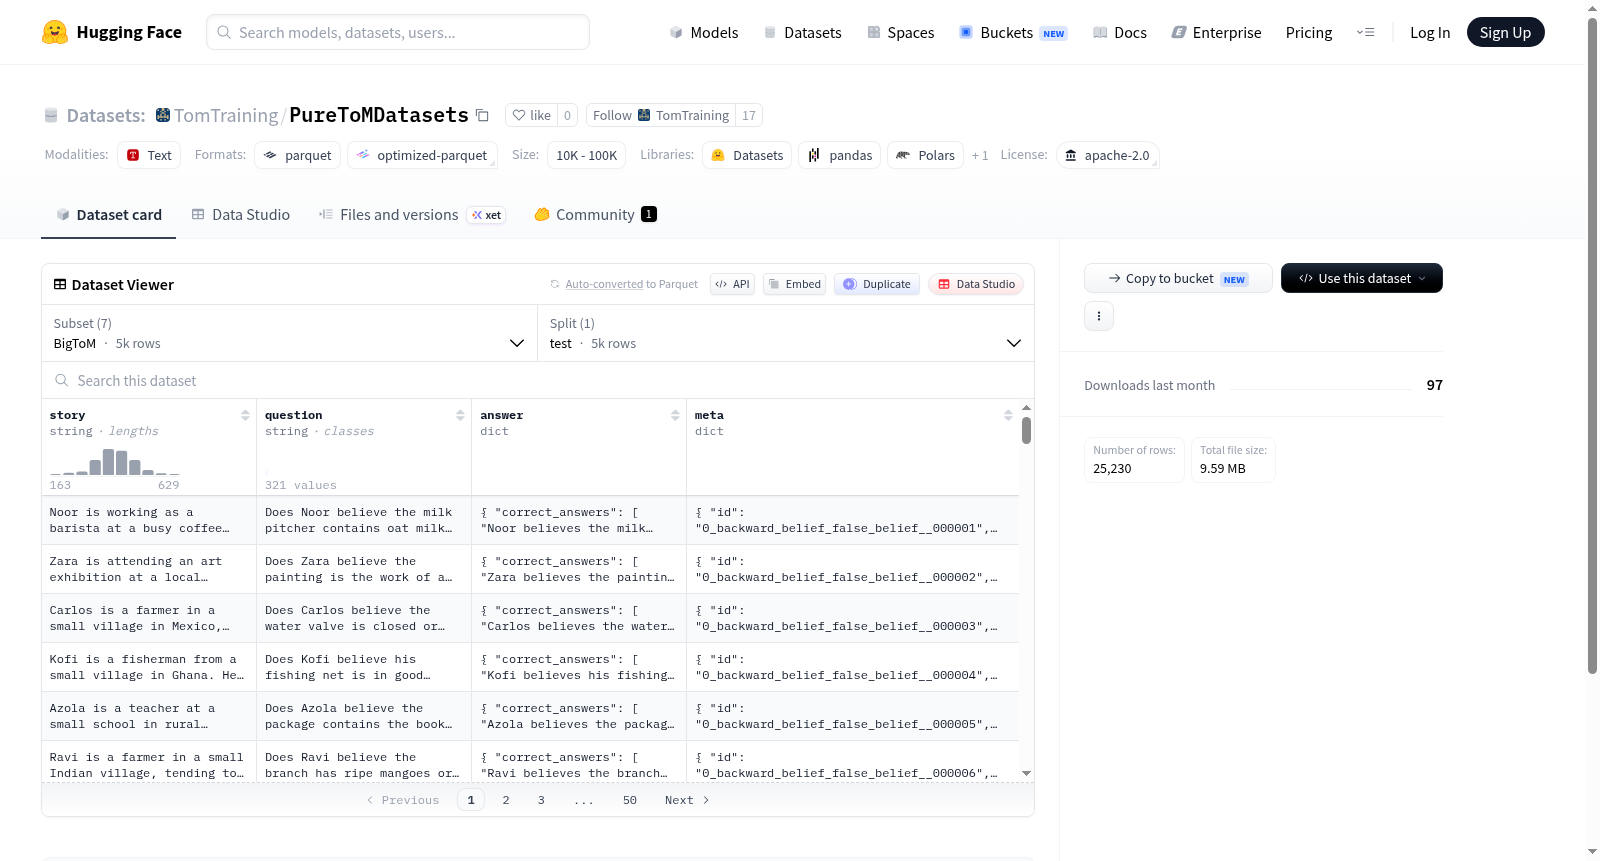Sort the answer column with sort arrows
The width and height of the screenshot is (1600, 861).
pos(675,415)
